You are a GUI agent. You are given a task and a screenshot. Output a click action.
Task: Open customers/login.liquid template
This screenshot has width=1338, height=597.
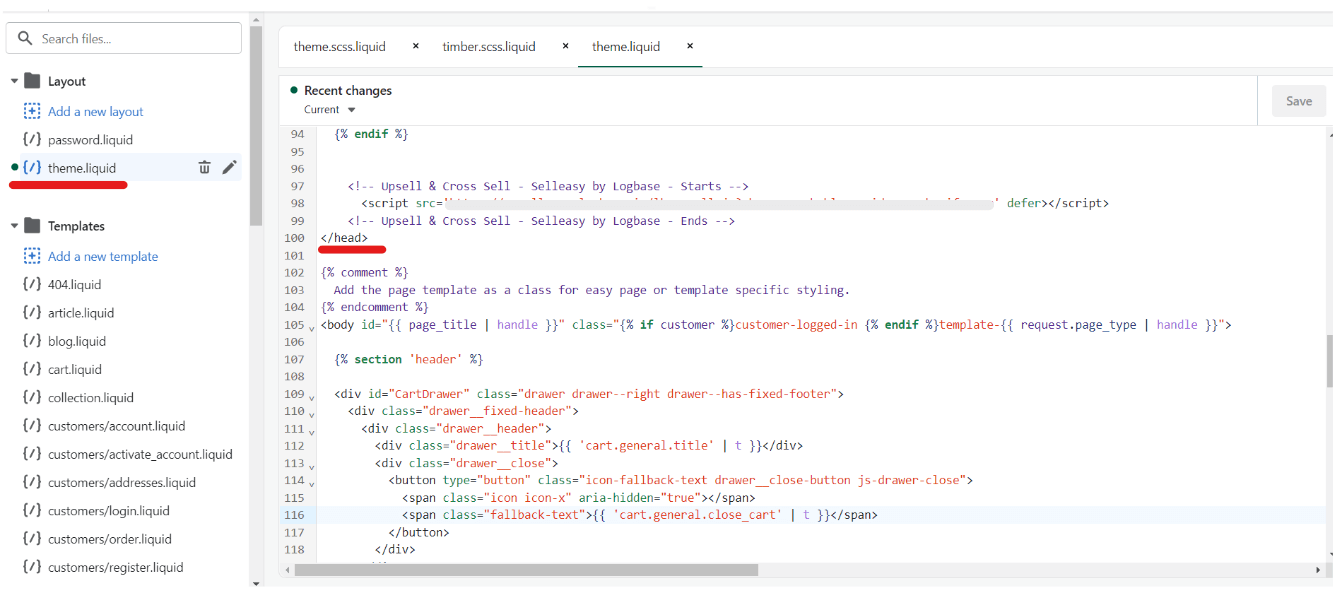click(x=109, y=511)
